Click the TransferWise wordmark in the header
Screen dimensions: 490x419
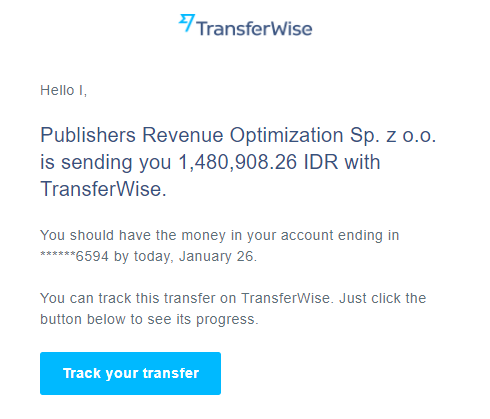point(254,28)
